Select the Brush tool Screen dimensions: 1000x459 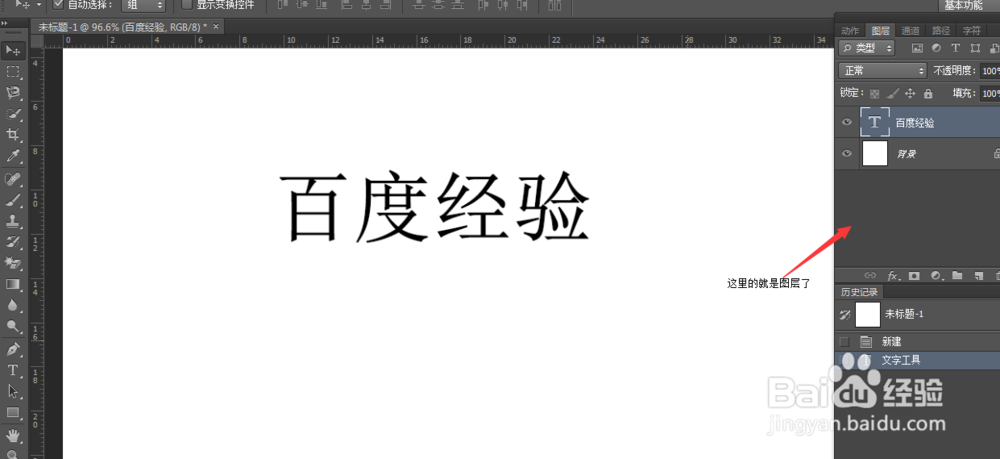13,200
